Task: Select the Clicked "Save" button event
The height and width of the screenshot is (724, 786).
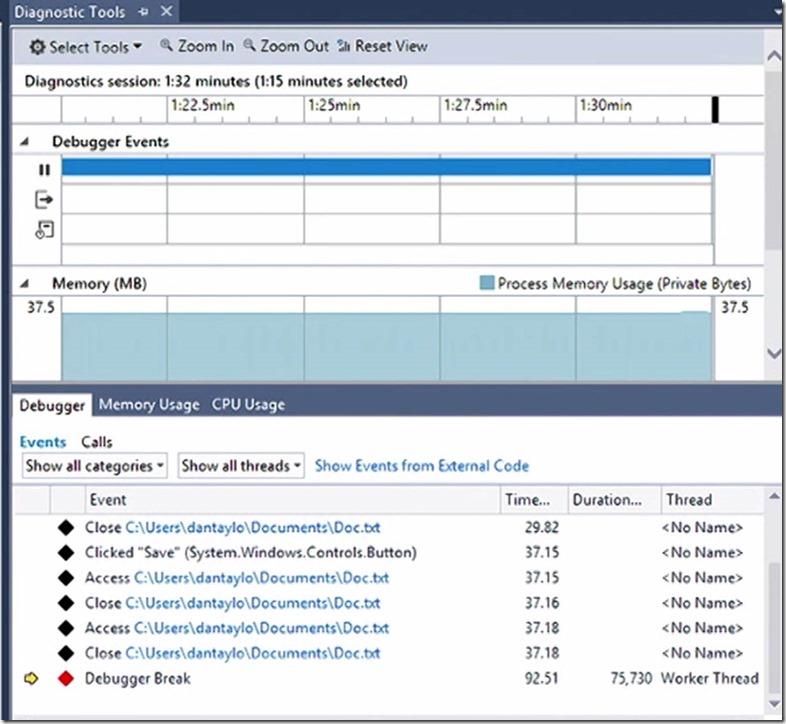Action: coord(388,553)
